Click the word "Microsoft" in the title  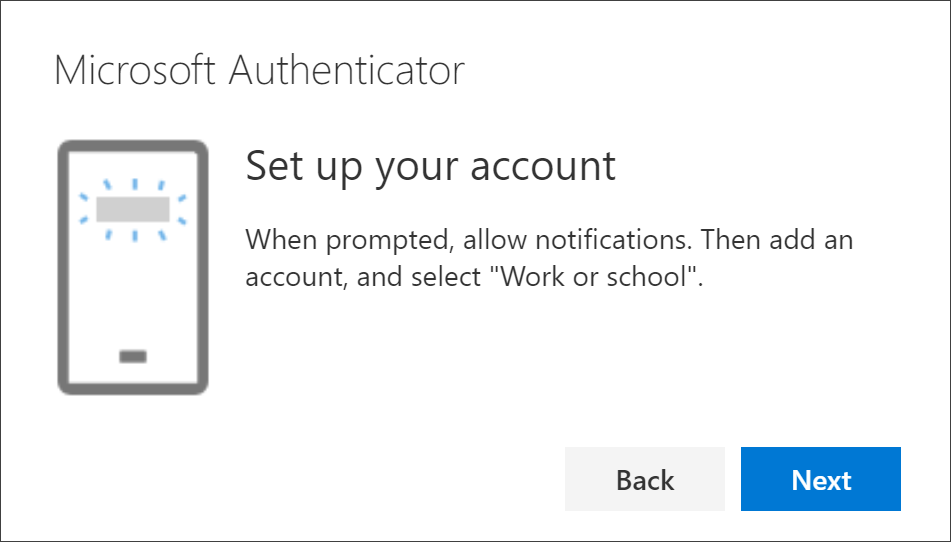pos(136,71)
